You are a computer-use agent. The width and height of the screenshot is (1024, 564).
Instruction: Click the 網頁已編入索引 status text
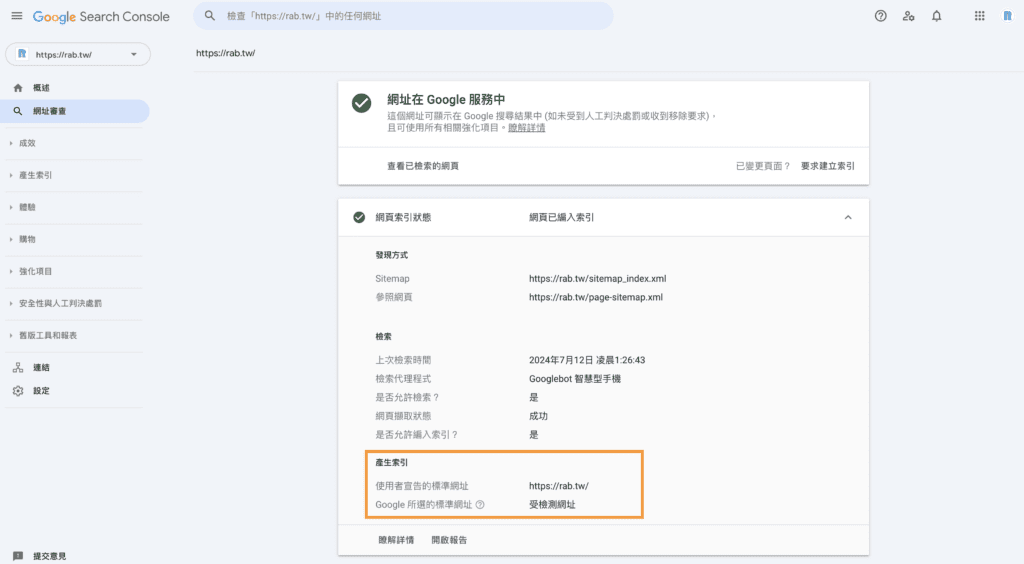coord(562,217)
